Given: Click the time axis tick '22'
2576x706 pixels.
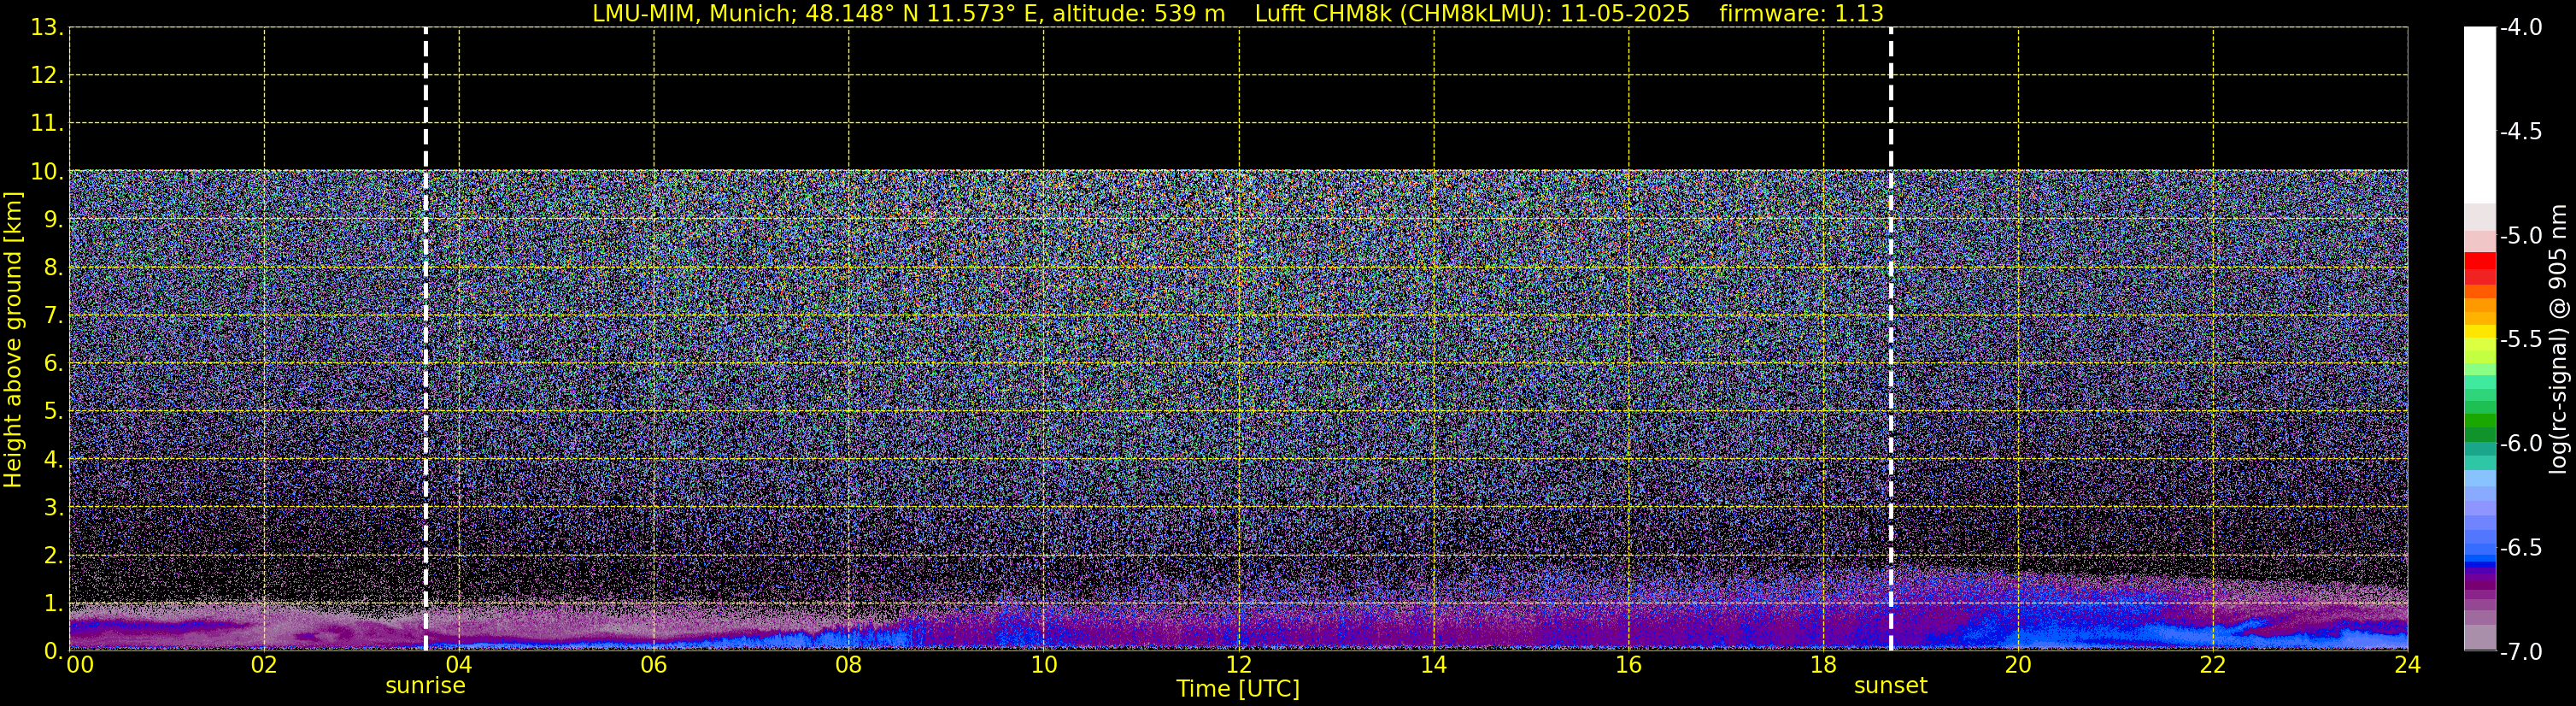Looking at the screenshot, I should click(2213, 665).
